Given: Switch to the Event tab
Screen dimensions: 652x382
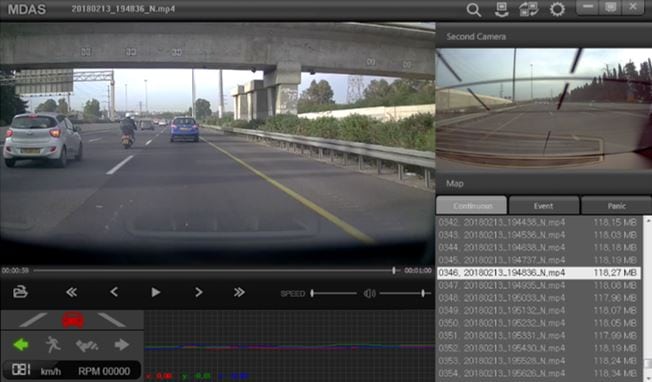Looking at the screenshot, I should [x=543, y=206].
